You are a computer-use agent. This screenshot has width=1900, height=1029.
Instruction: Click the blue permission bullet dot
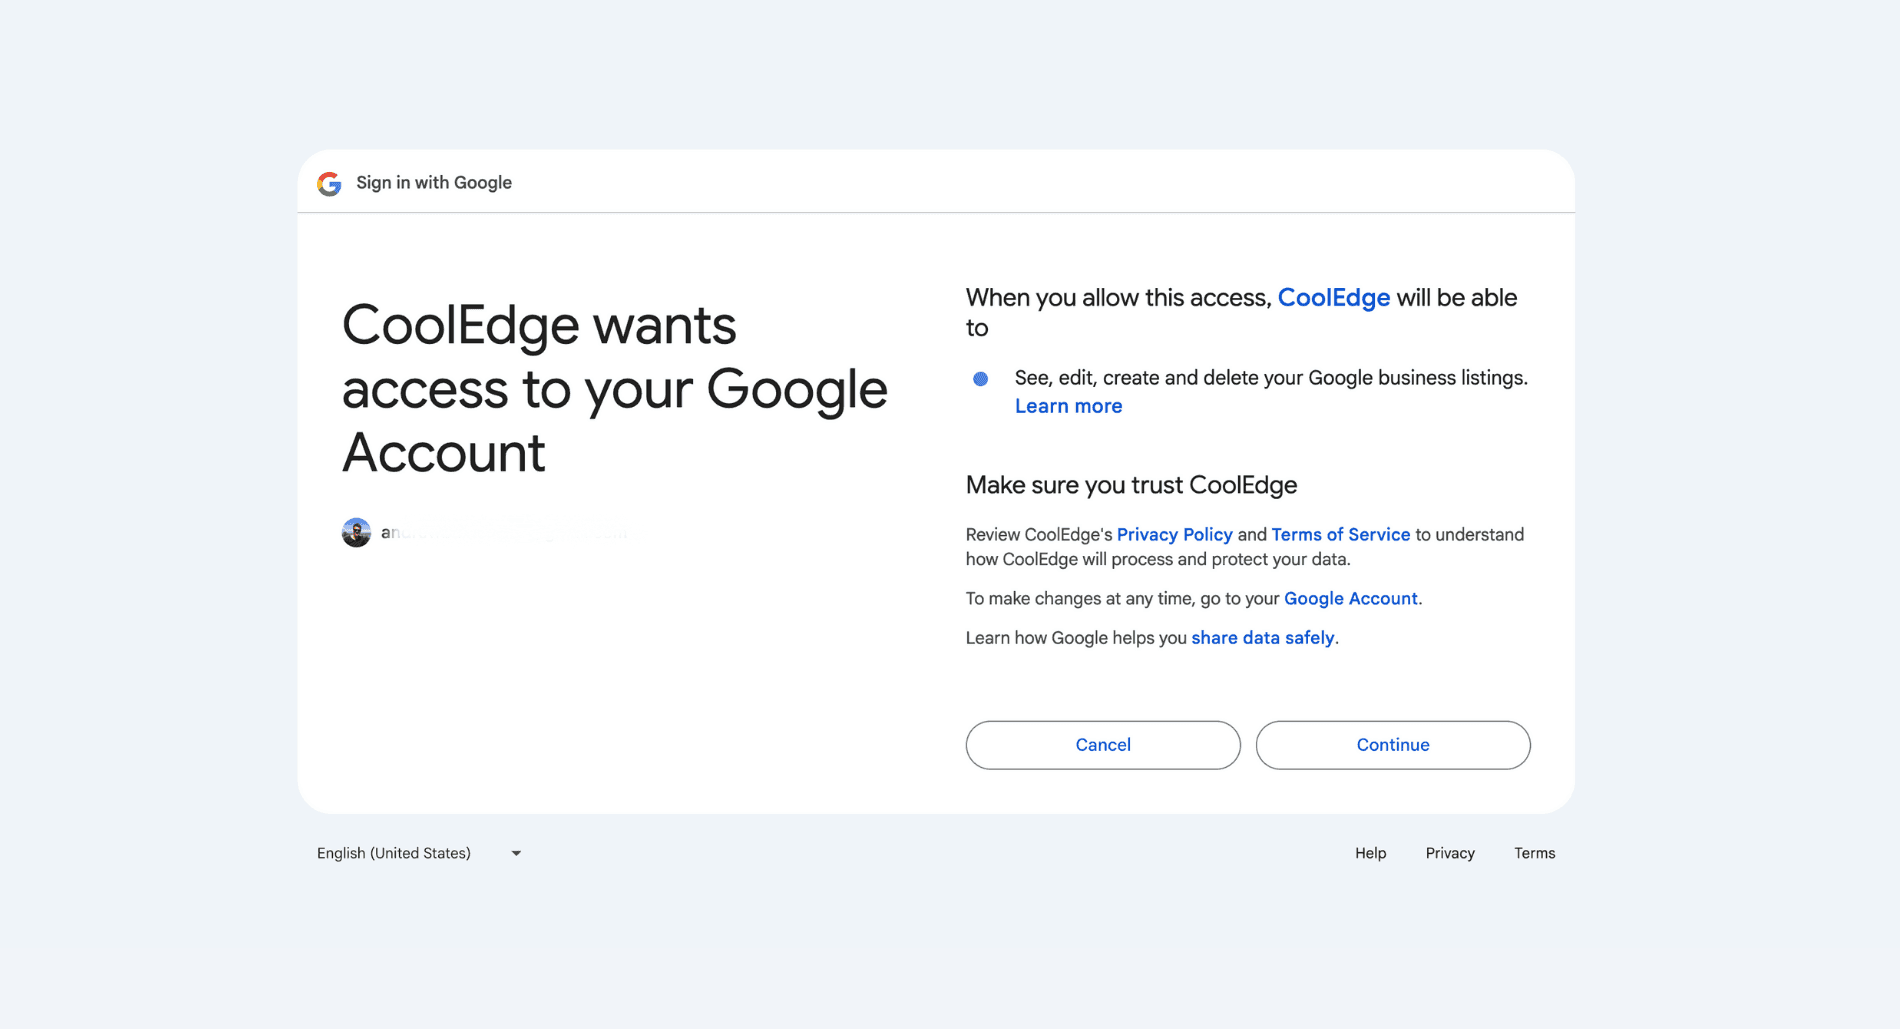pyautogui.click(x=981, y=379)
